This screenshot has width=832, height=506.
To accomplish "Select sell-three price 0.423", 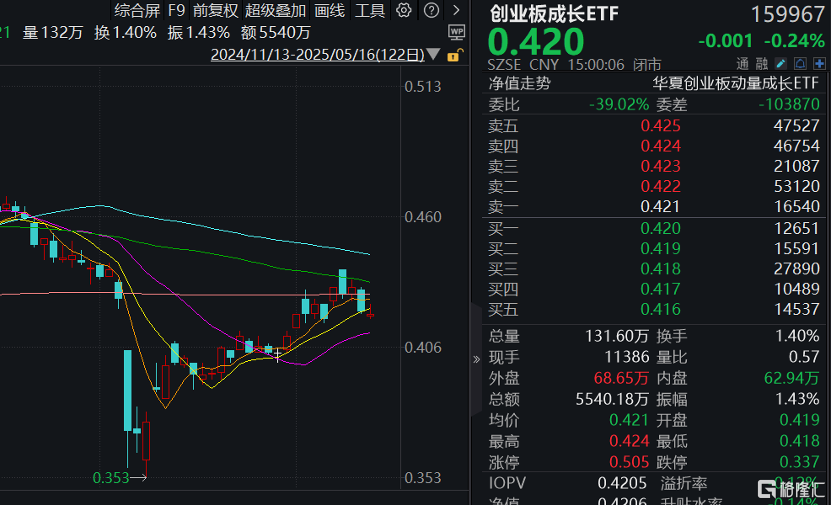I will click(660, 166).
